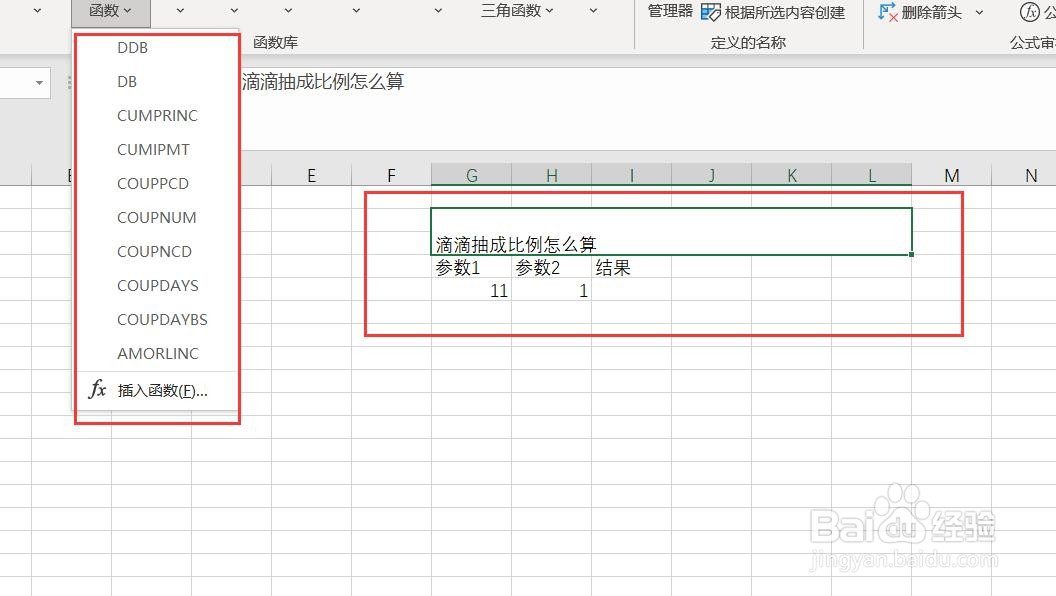The height and width of the screenshot is (596, 1056).
Task: Click 删除箭头 button label
Action: (931, 13)
